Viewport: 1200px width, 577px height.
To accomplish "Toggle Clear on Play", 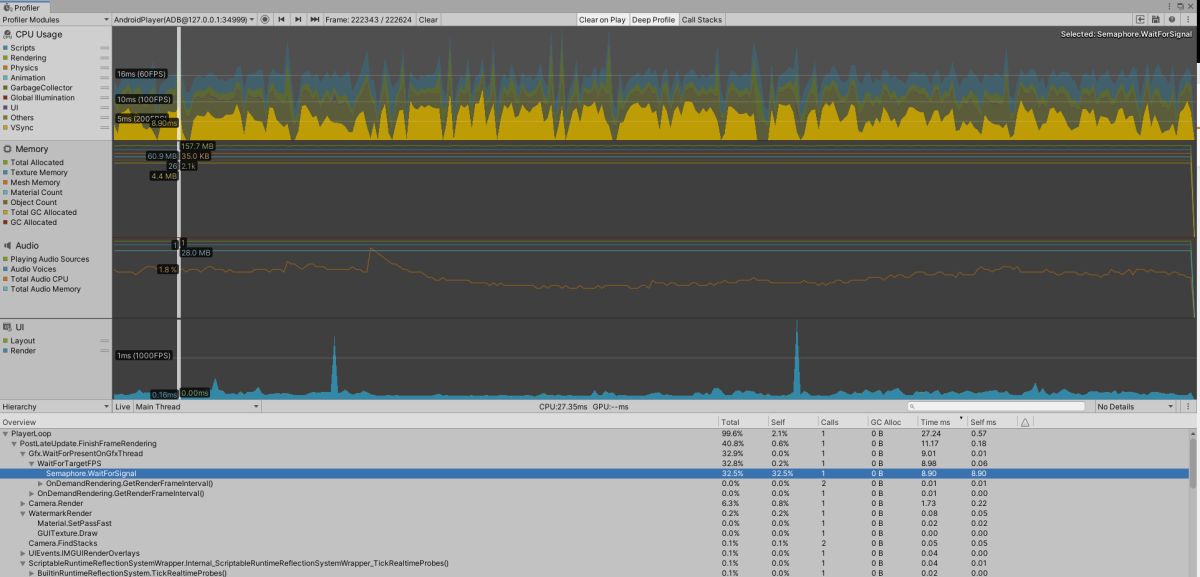I will click(x=602, y=19).
